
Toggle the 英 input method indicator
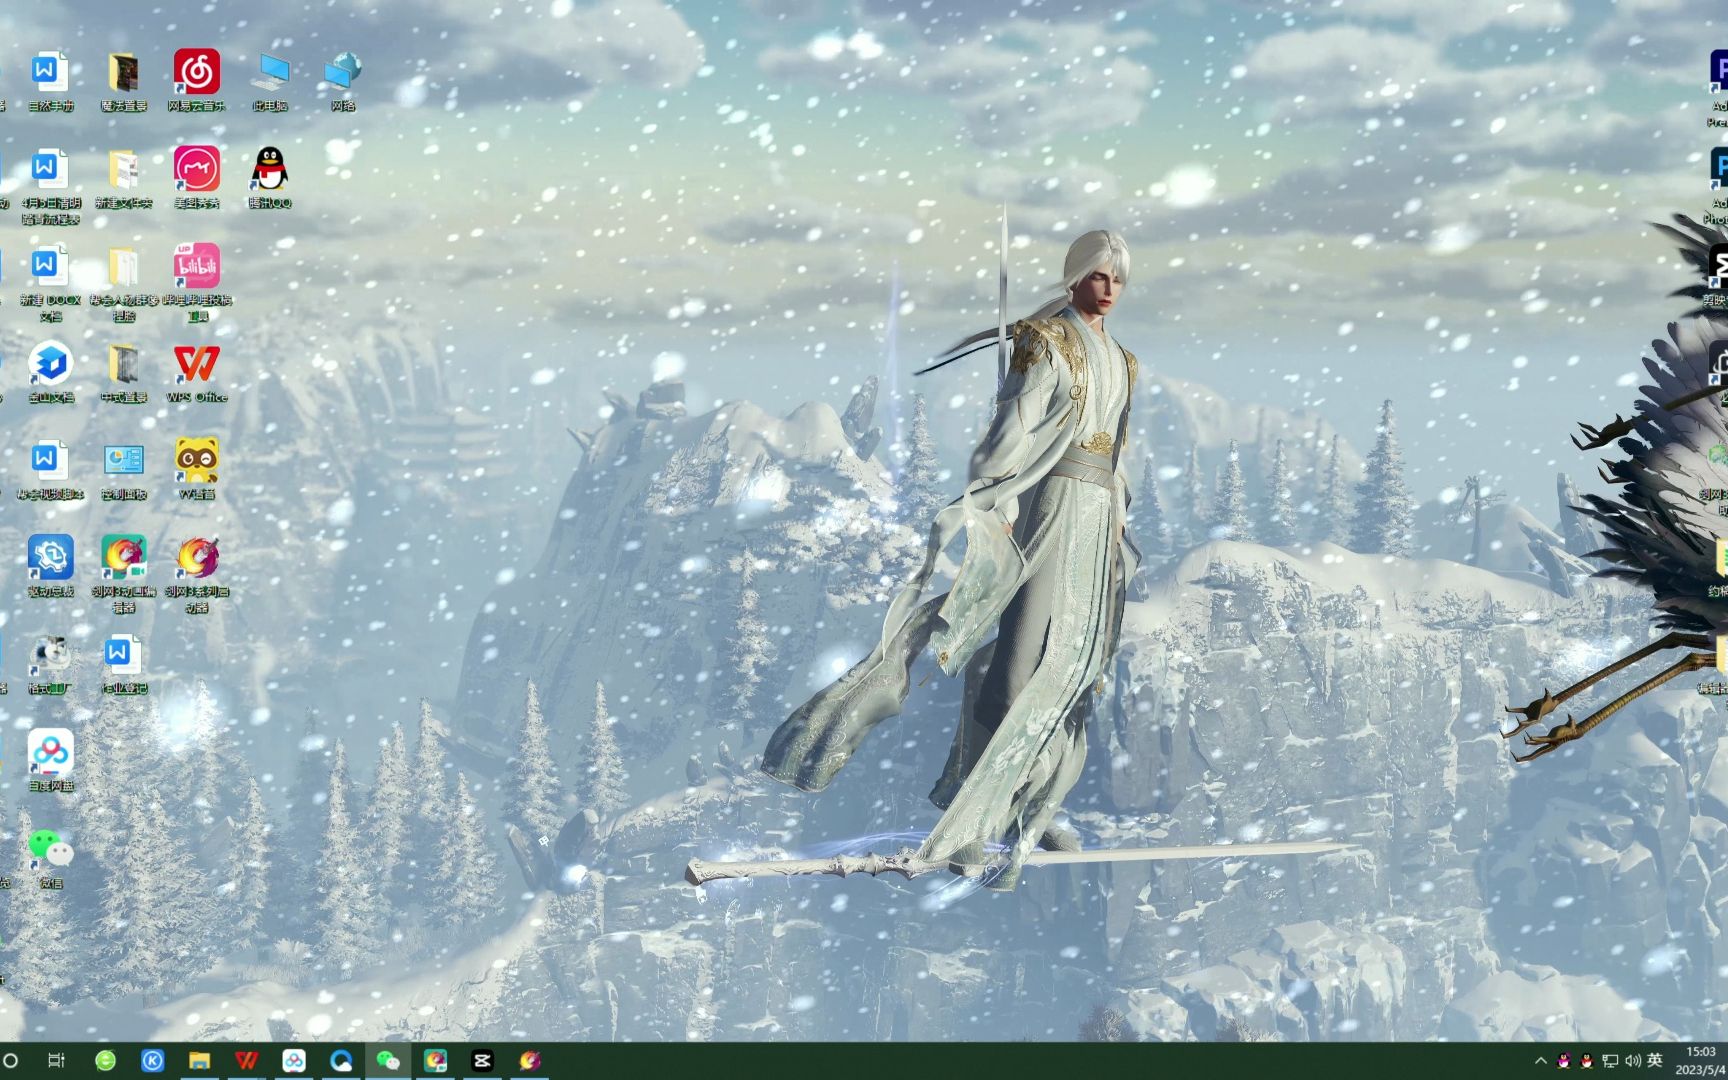tap(1655, 1061)
